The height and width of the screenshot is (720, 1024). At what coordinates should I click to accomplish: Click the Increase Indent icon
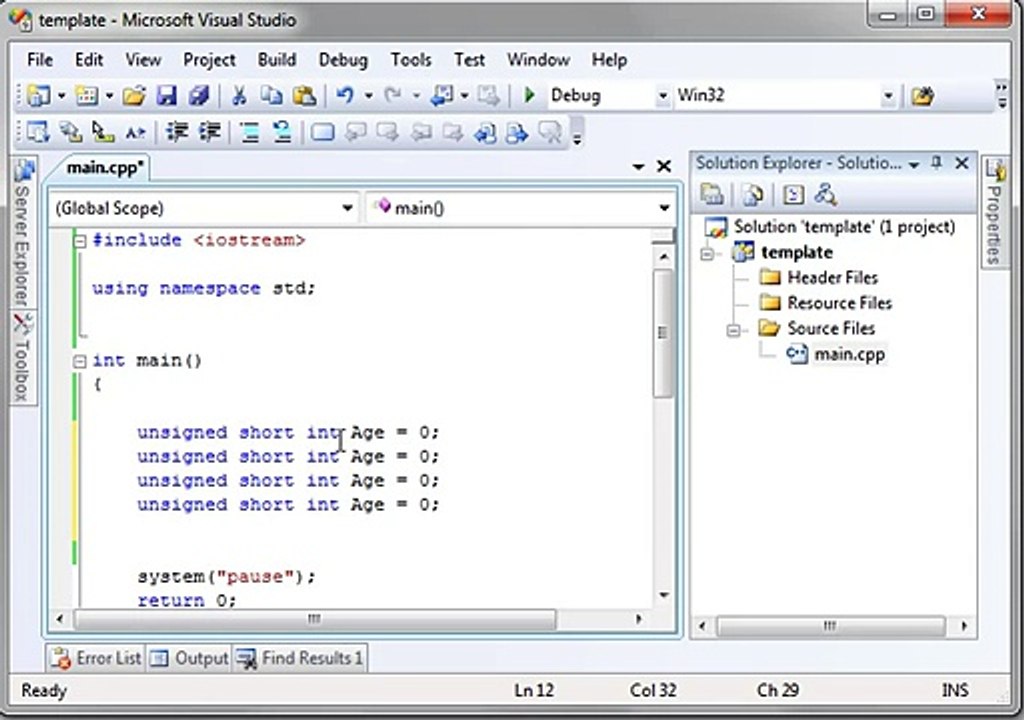(x=210, y=133)
